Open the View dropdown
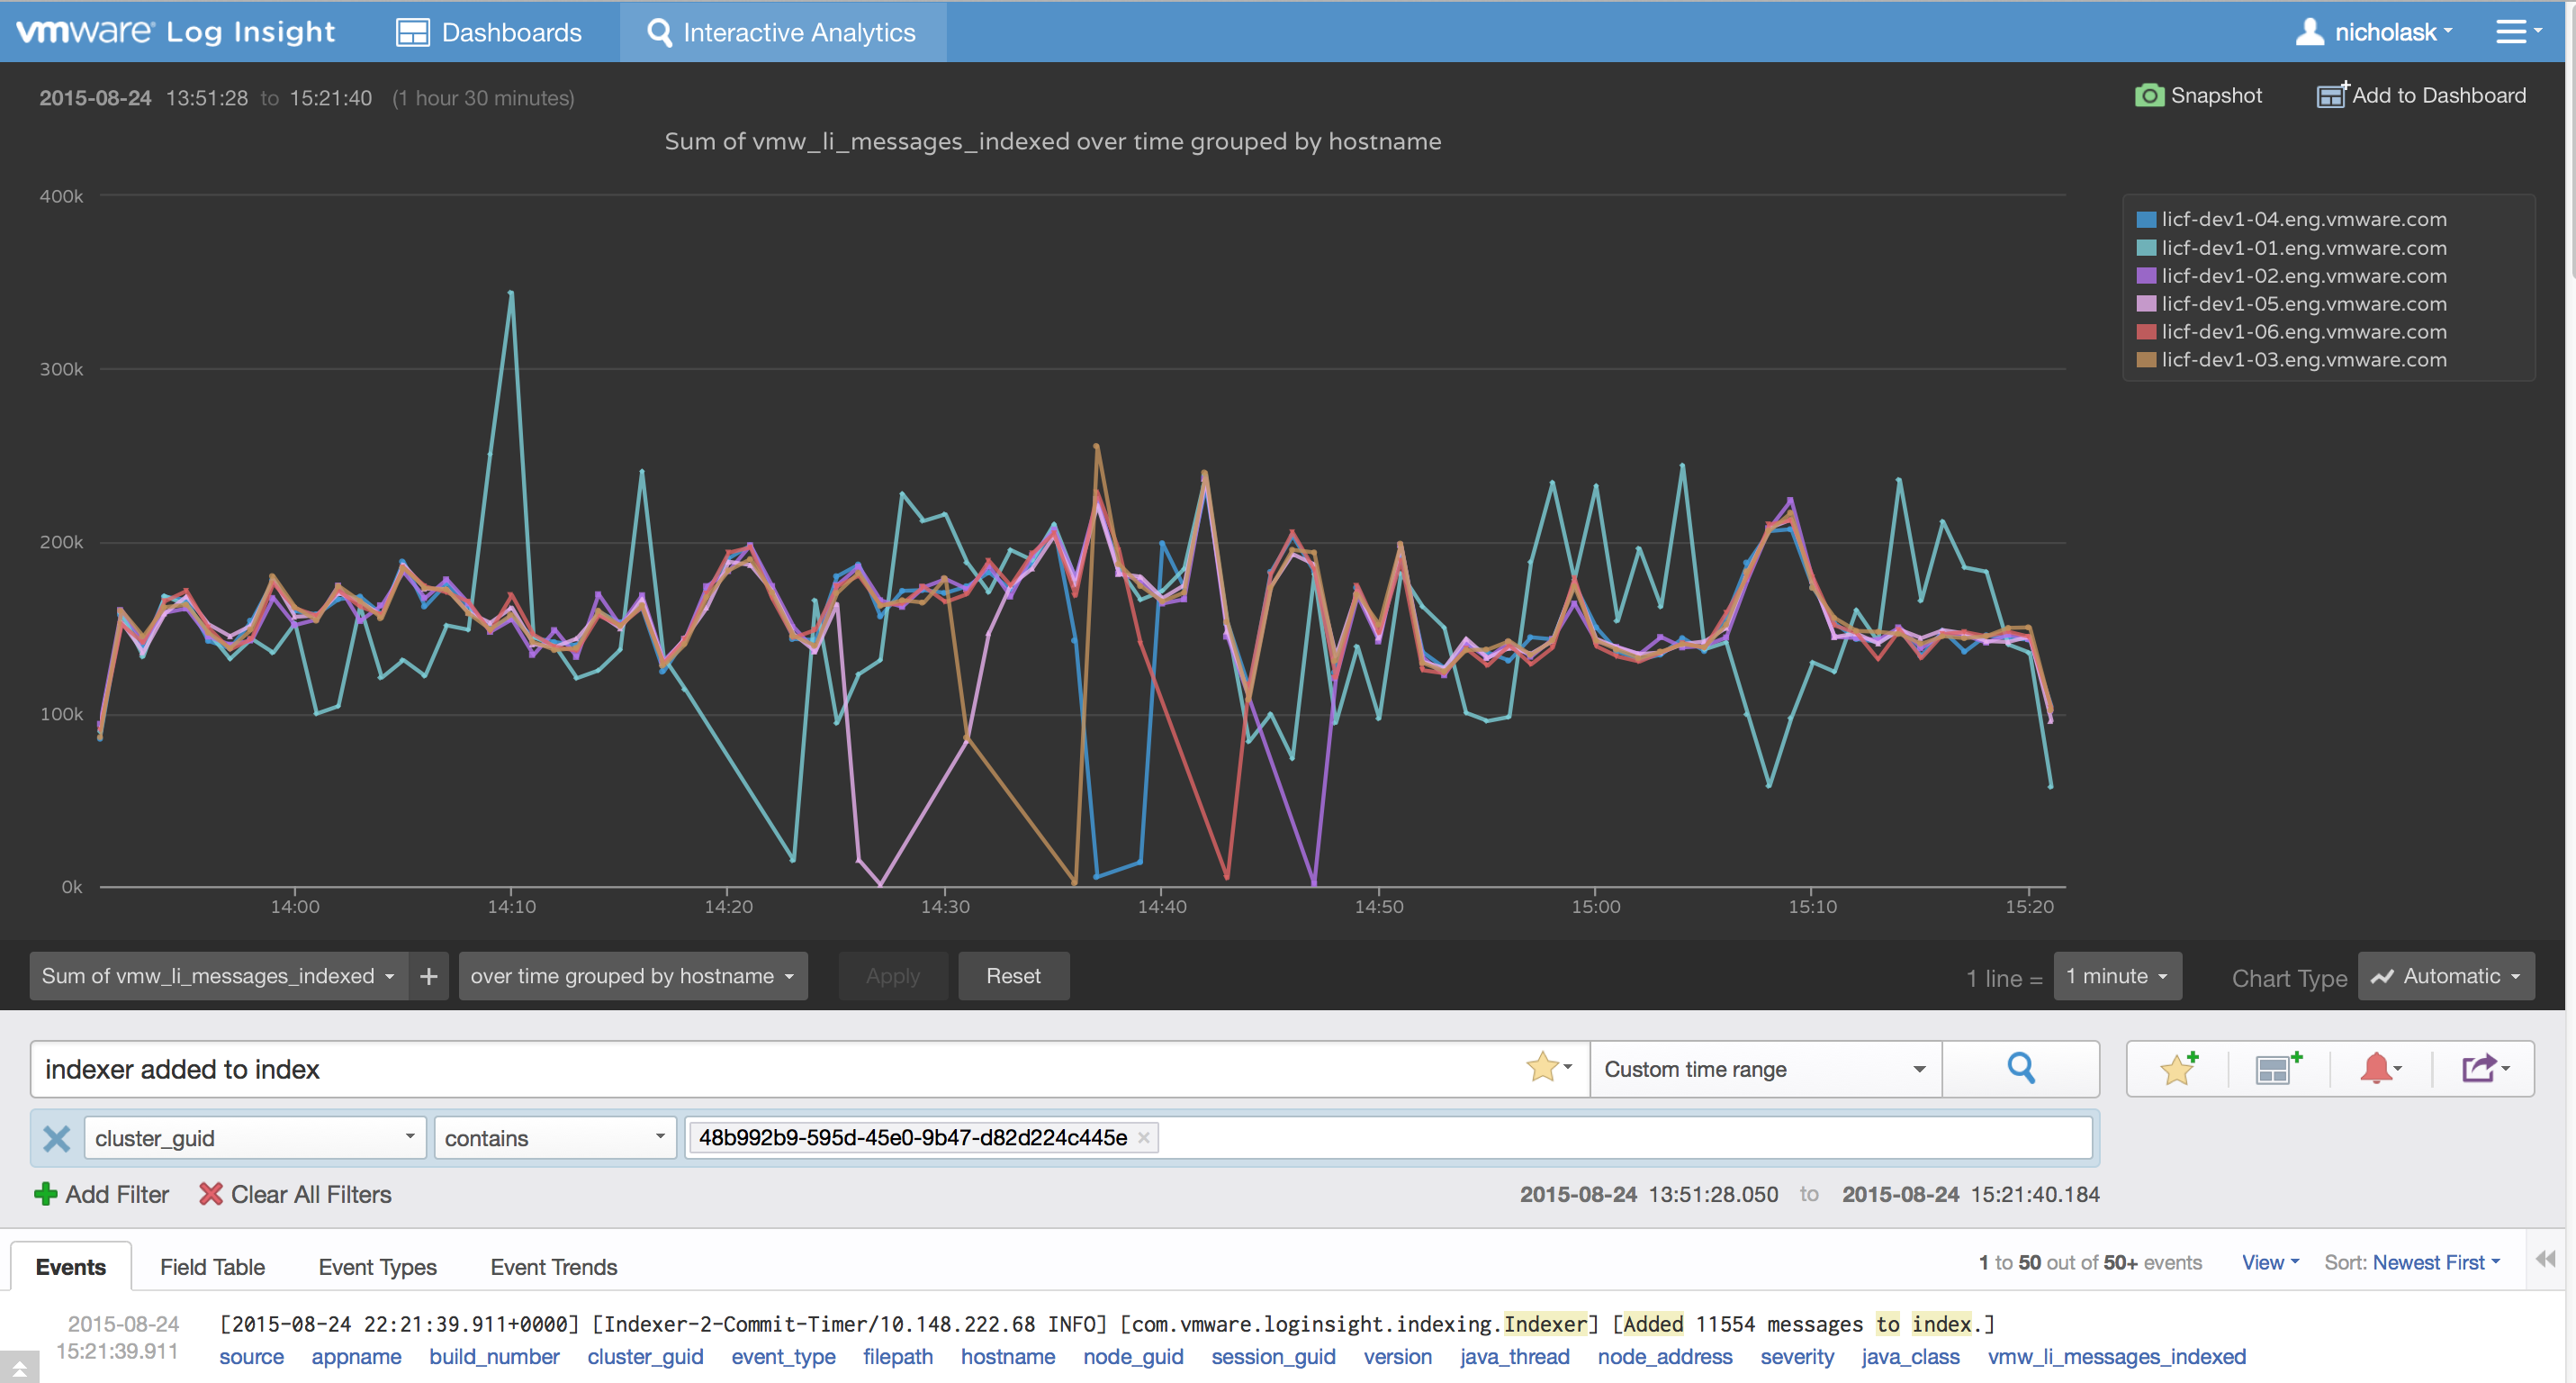The height and width of the screenshot is (1383, 2576). (2270, 1262)
